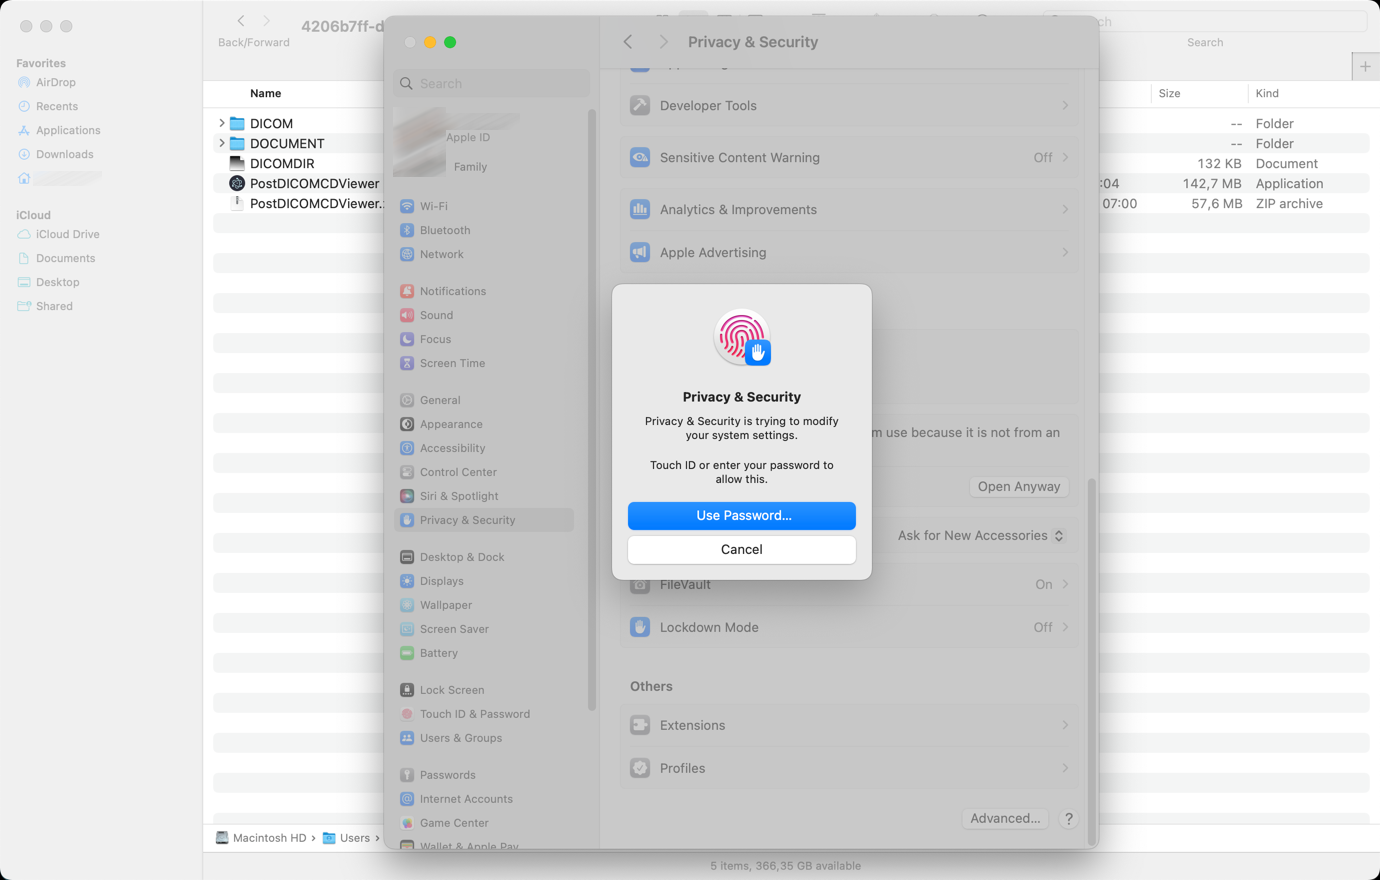
Task: Expand the DICOM folder
Action: pos(221,123)
